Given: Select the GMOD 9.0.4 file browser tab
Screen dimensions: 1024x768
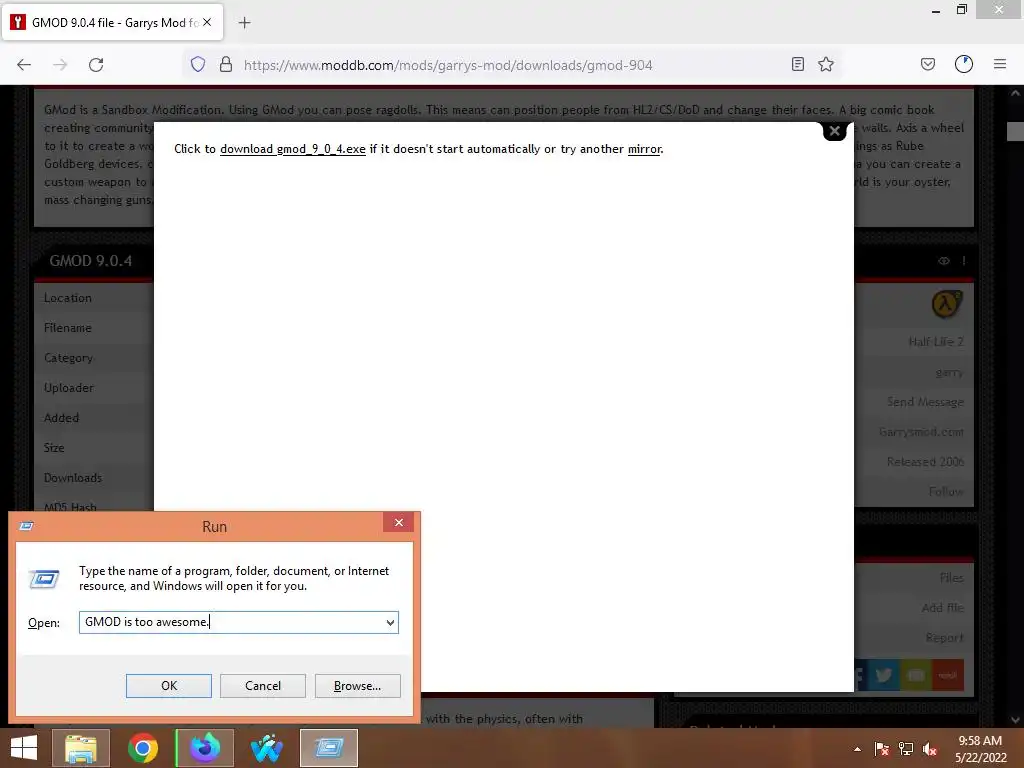Looking at the screenshot, I should pyautogui.click(x=113, y=22).
